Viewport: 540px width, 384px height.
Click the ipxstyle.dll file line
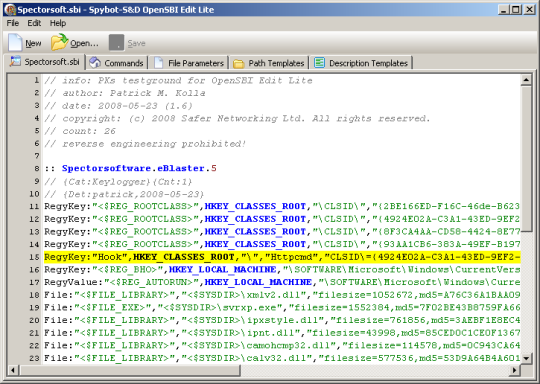coord(282,320)
